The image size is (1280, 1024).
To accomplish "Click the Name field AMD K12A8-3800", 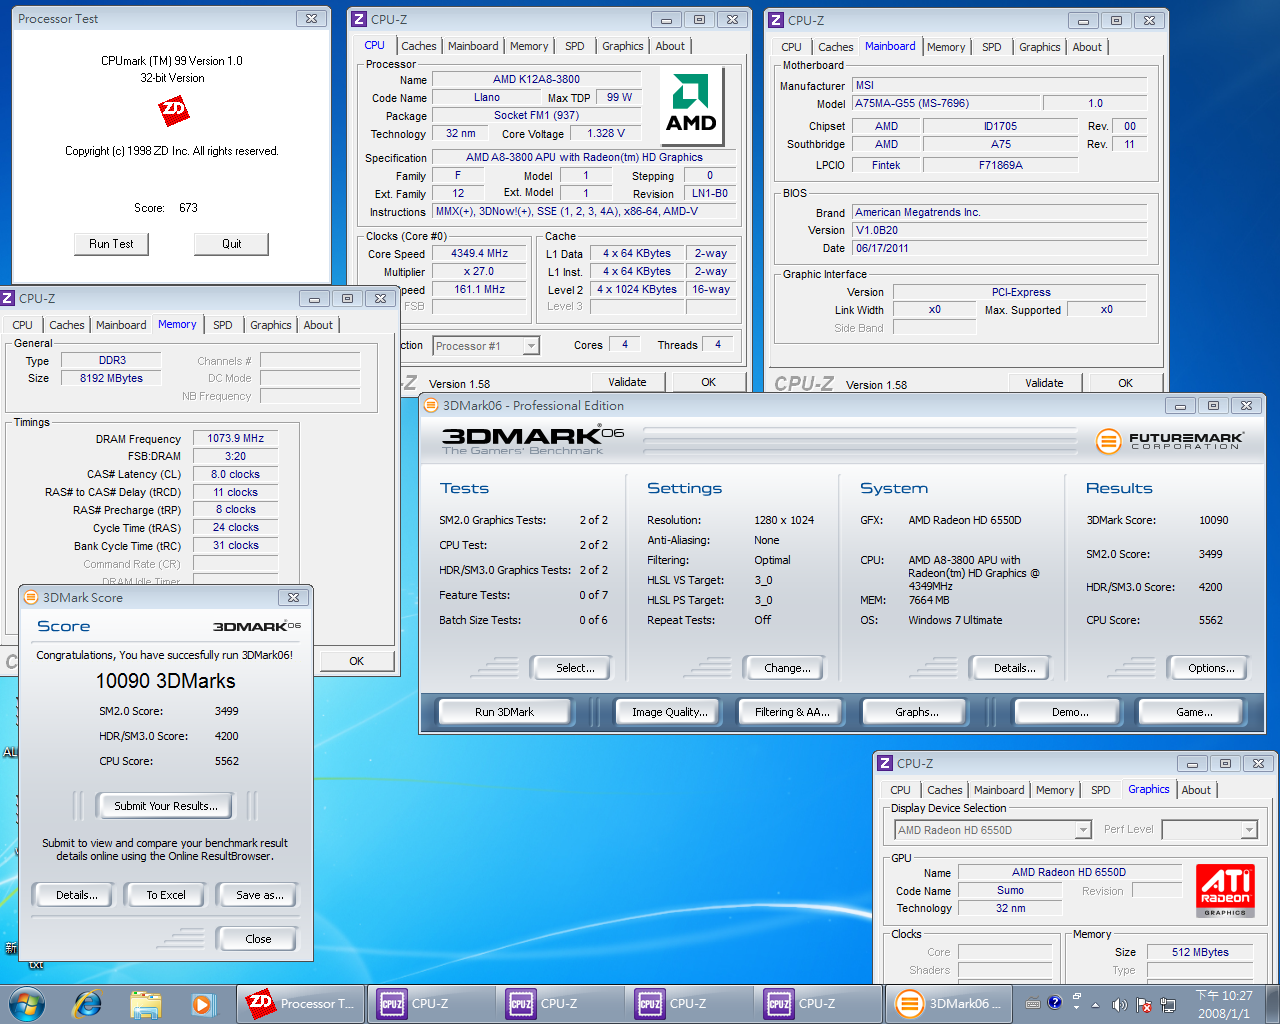I will pos(536,79).
